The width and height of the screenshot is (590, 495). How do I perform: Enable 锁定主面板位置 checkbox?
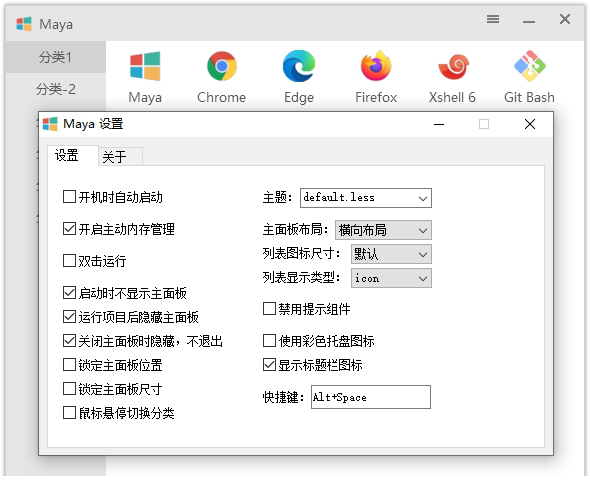[69, 364]
